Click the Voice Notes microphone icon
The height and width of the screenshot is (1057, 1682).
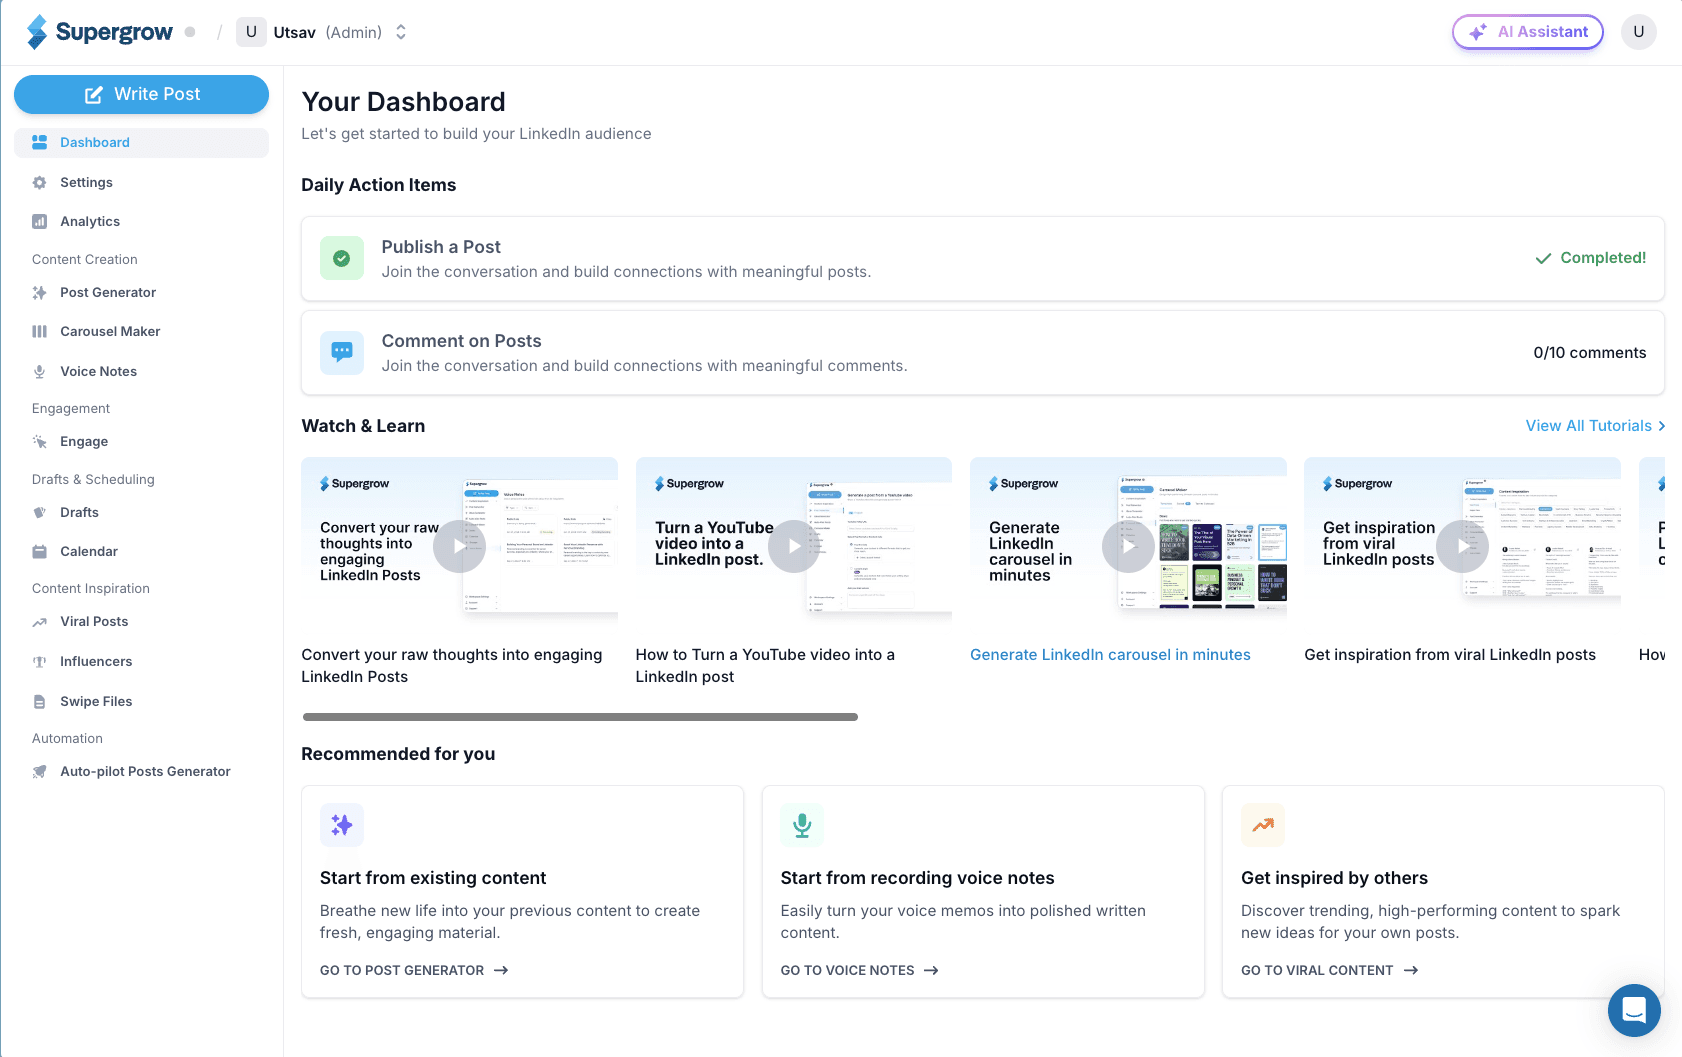pyautogui.click(x=40, y=372)
